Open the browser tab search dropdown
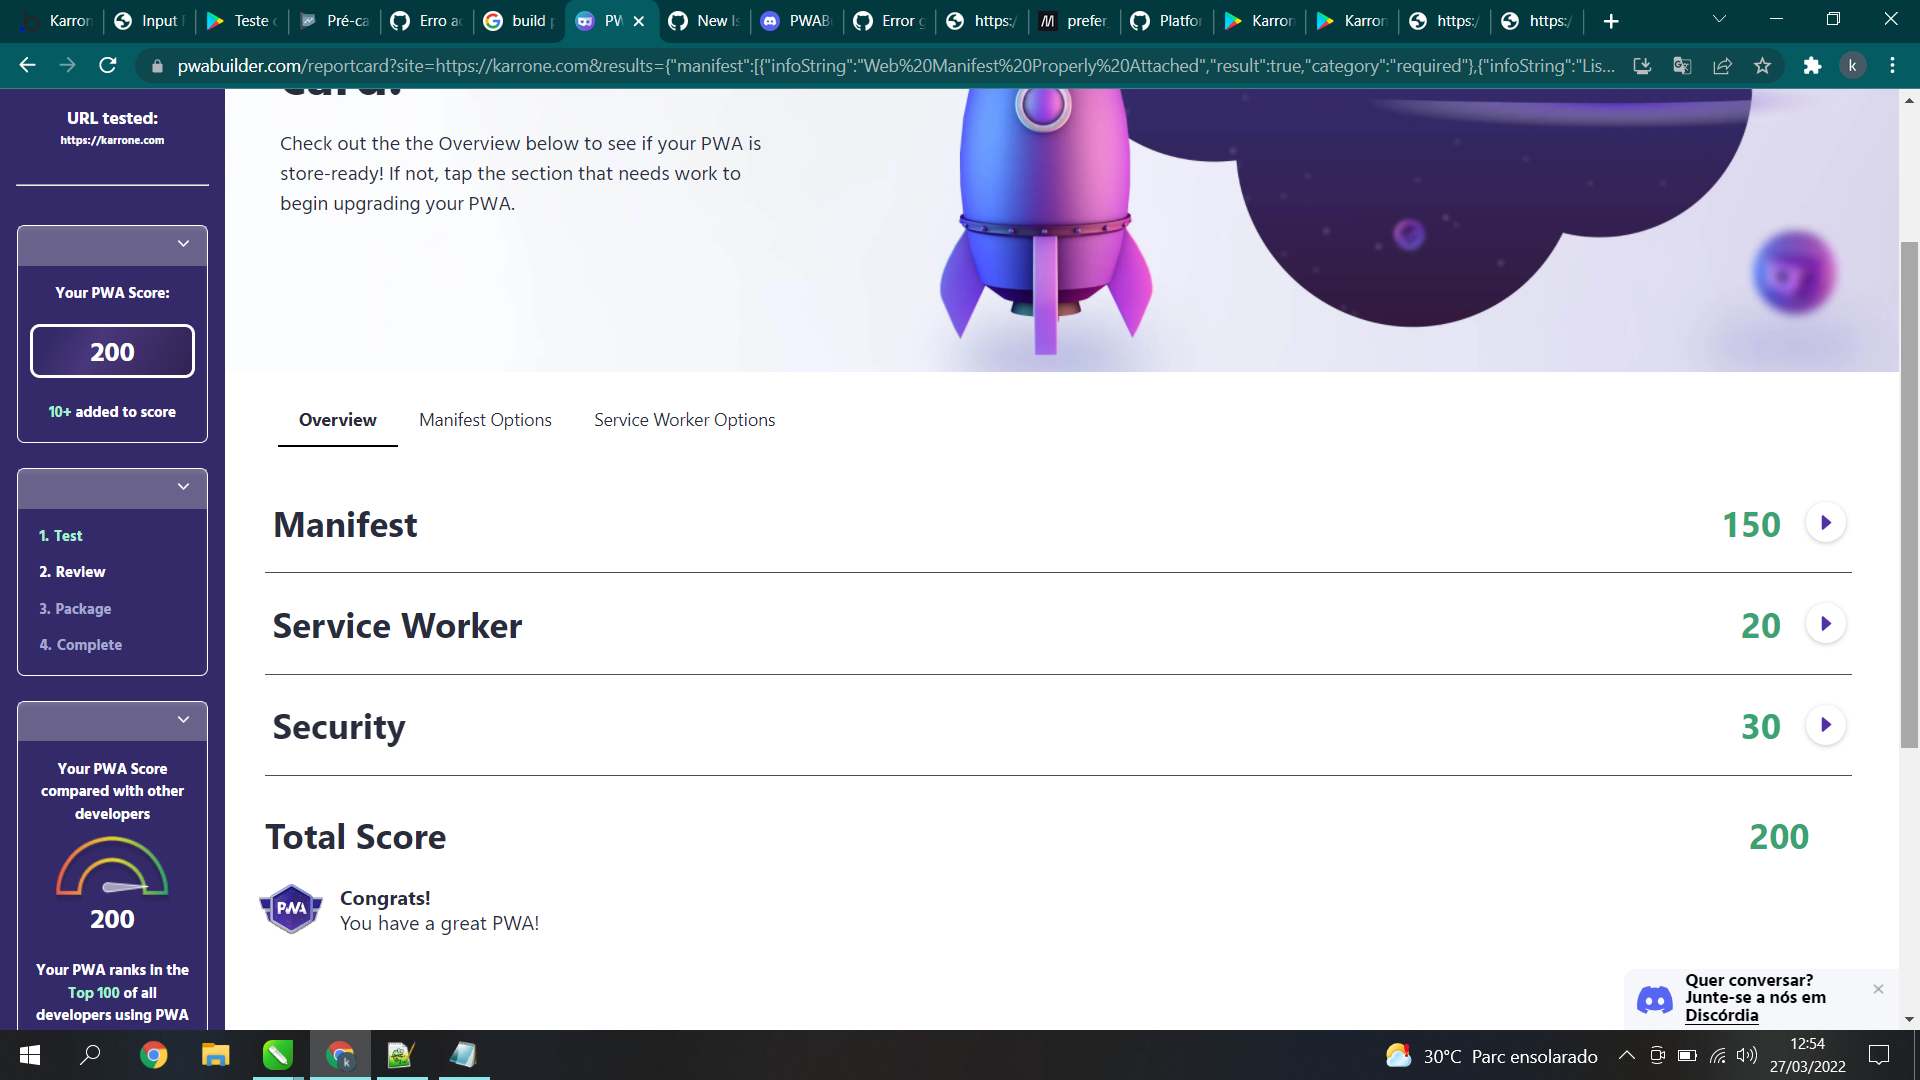The height and width of the screenshot is (1080, 1920). pyautogui.click(x=1719, y=20)
